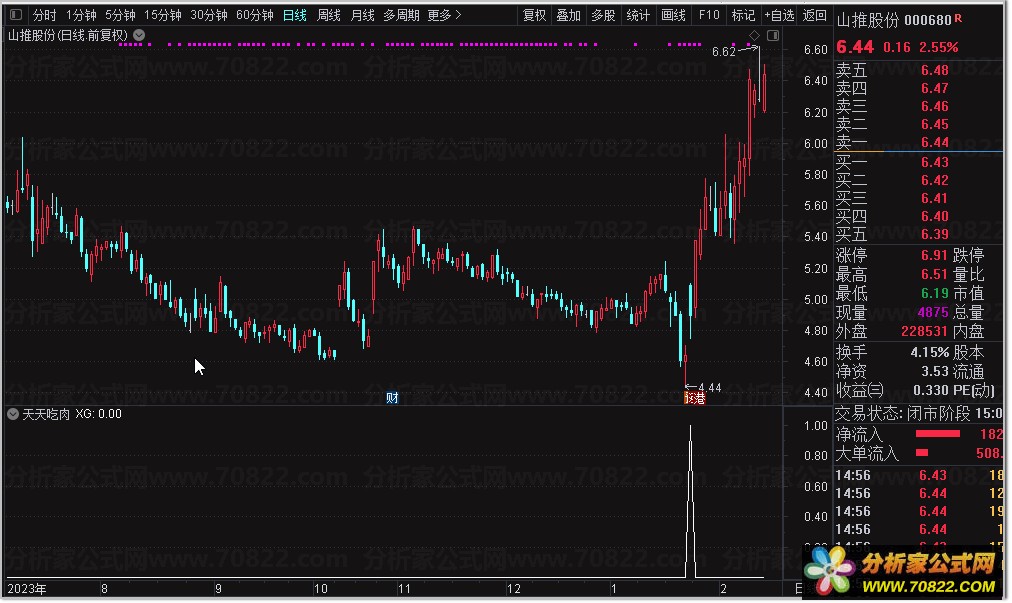Open the 复权 adjustment menu
The width and height of the screenshot is (1012, 603).
pyautogui.click(x=534, y=15)
